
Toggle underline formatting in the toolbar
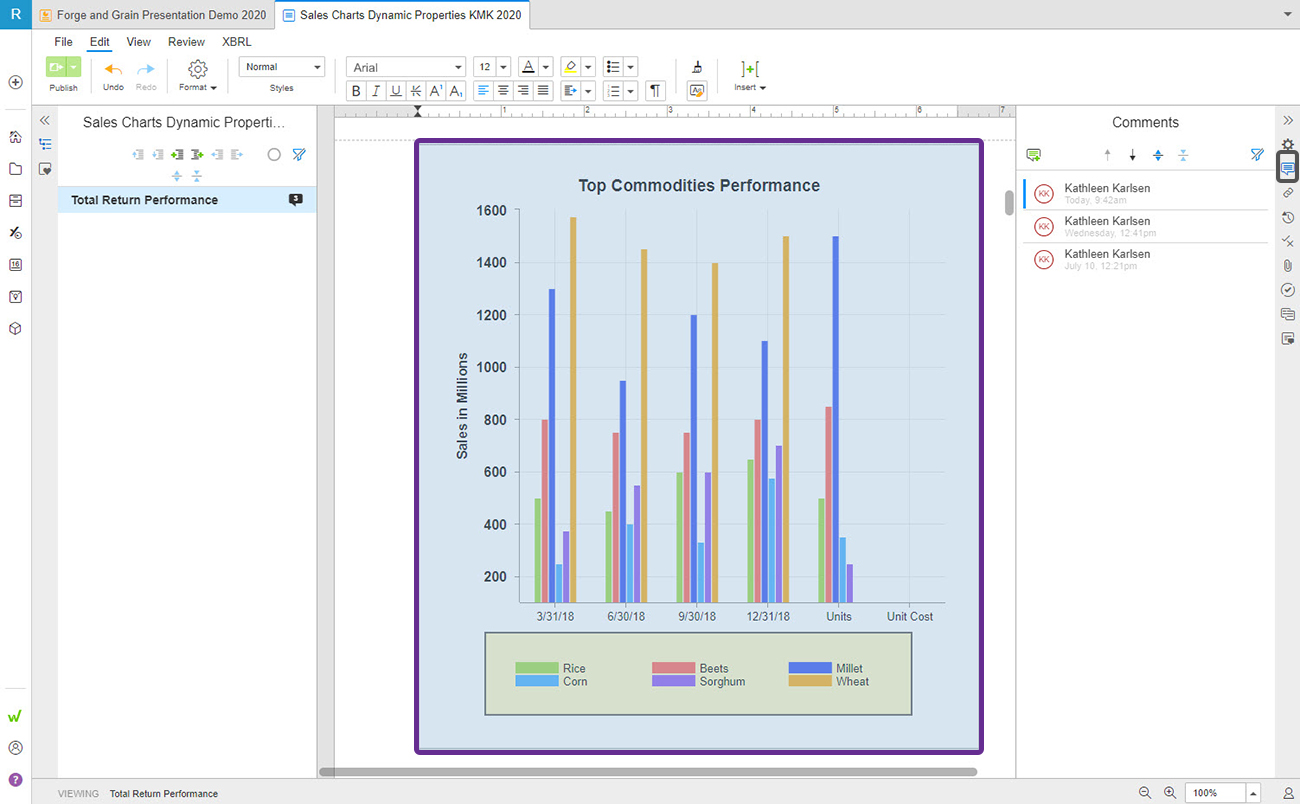click(396, 90)
